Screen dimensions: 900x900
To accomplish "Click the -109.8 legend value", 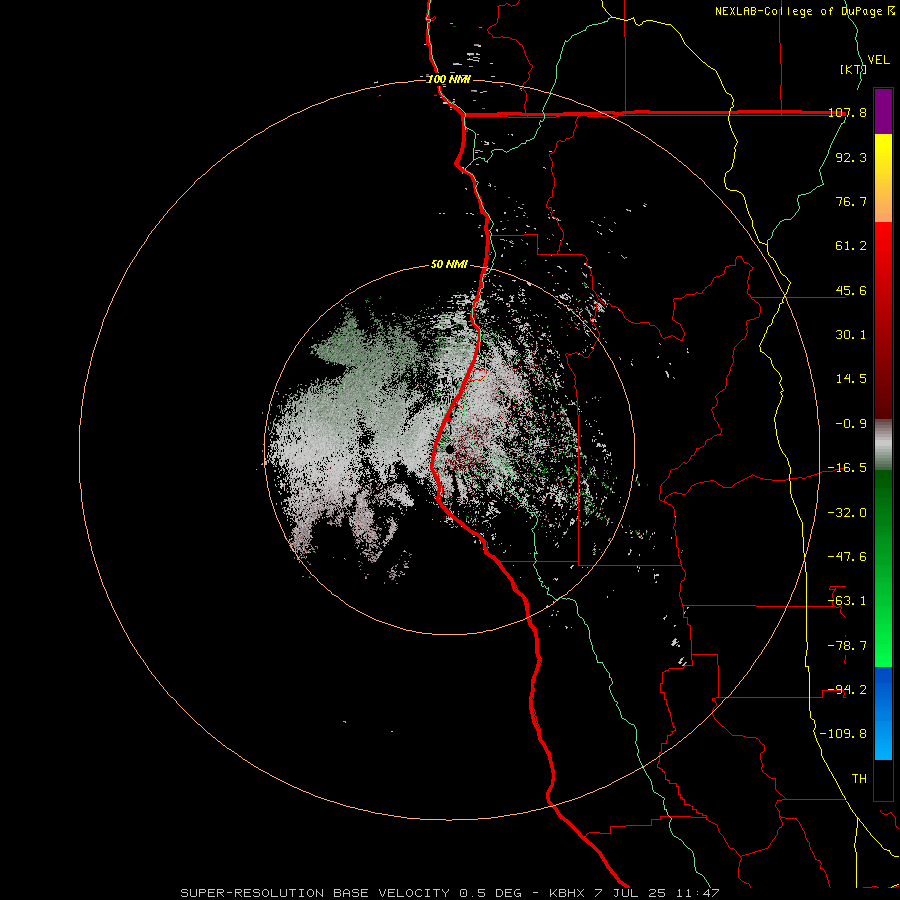I will pos(843,734).
